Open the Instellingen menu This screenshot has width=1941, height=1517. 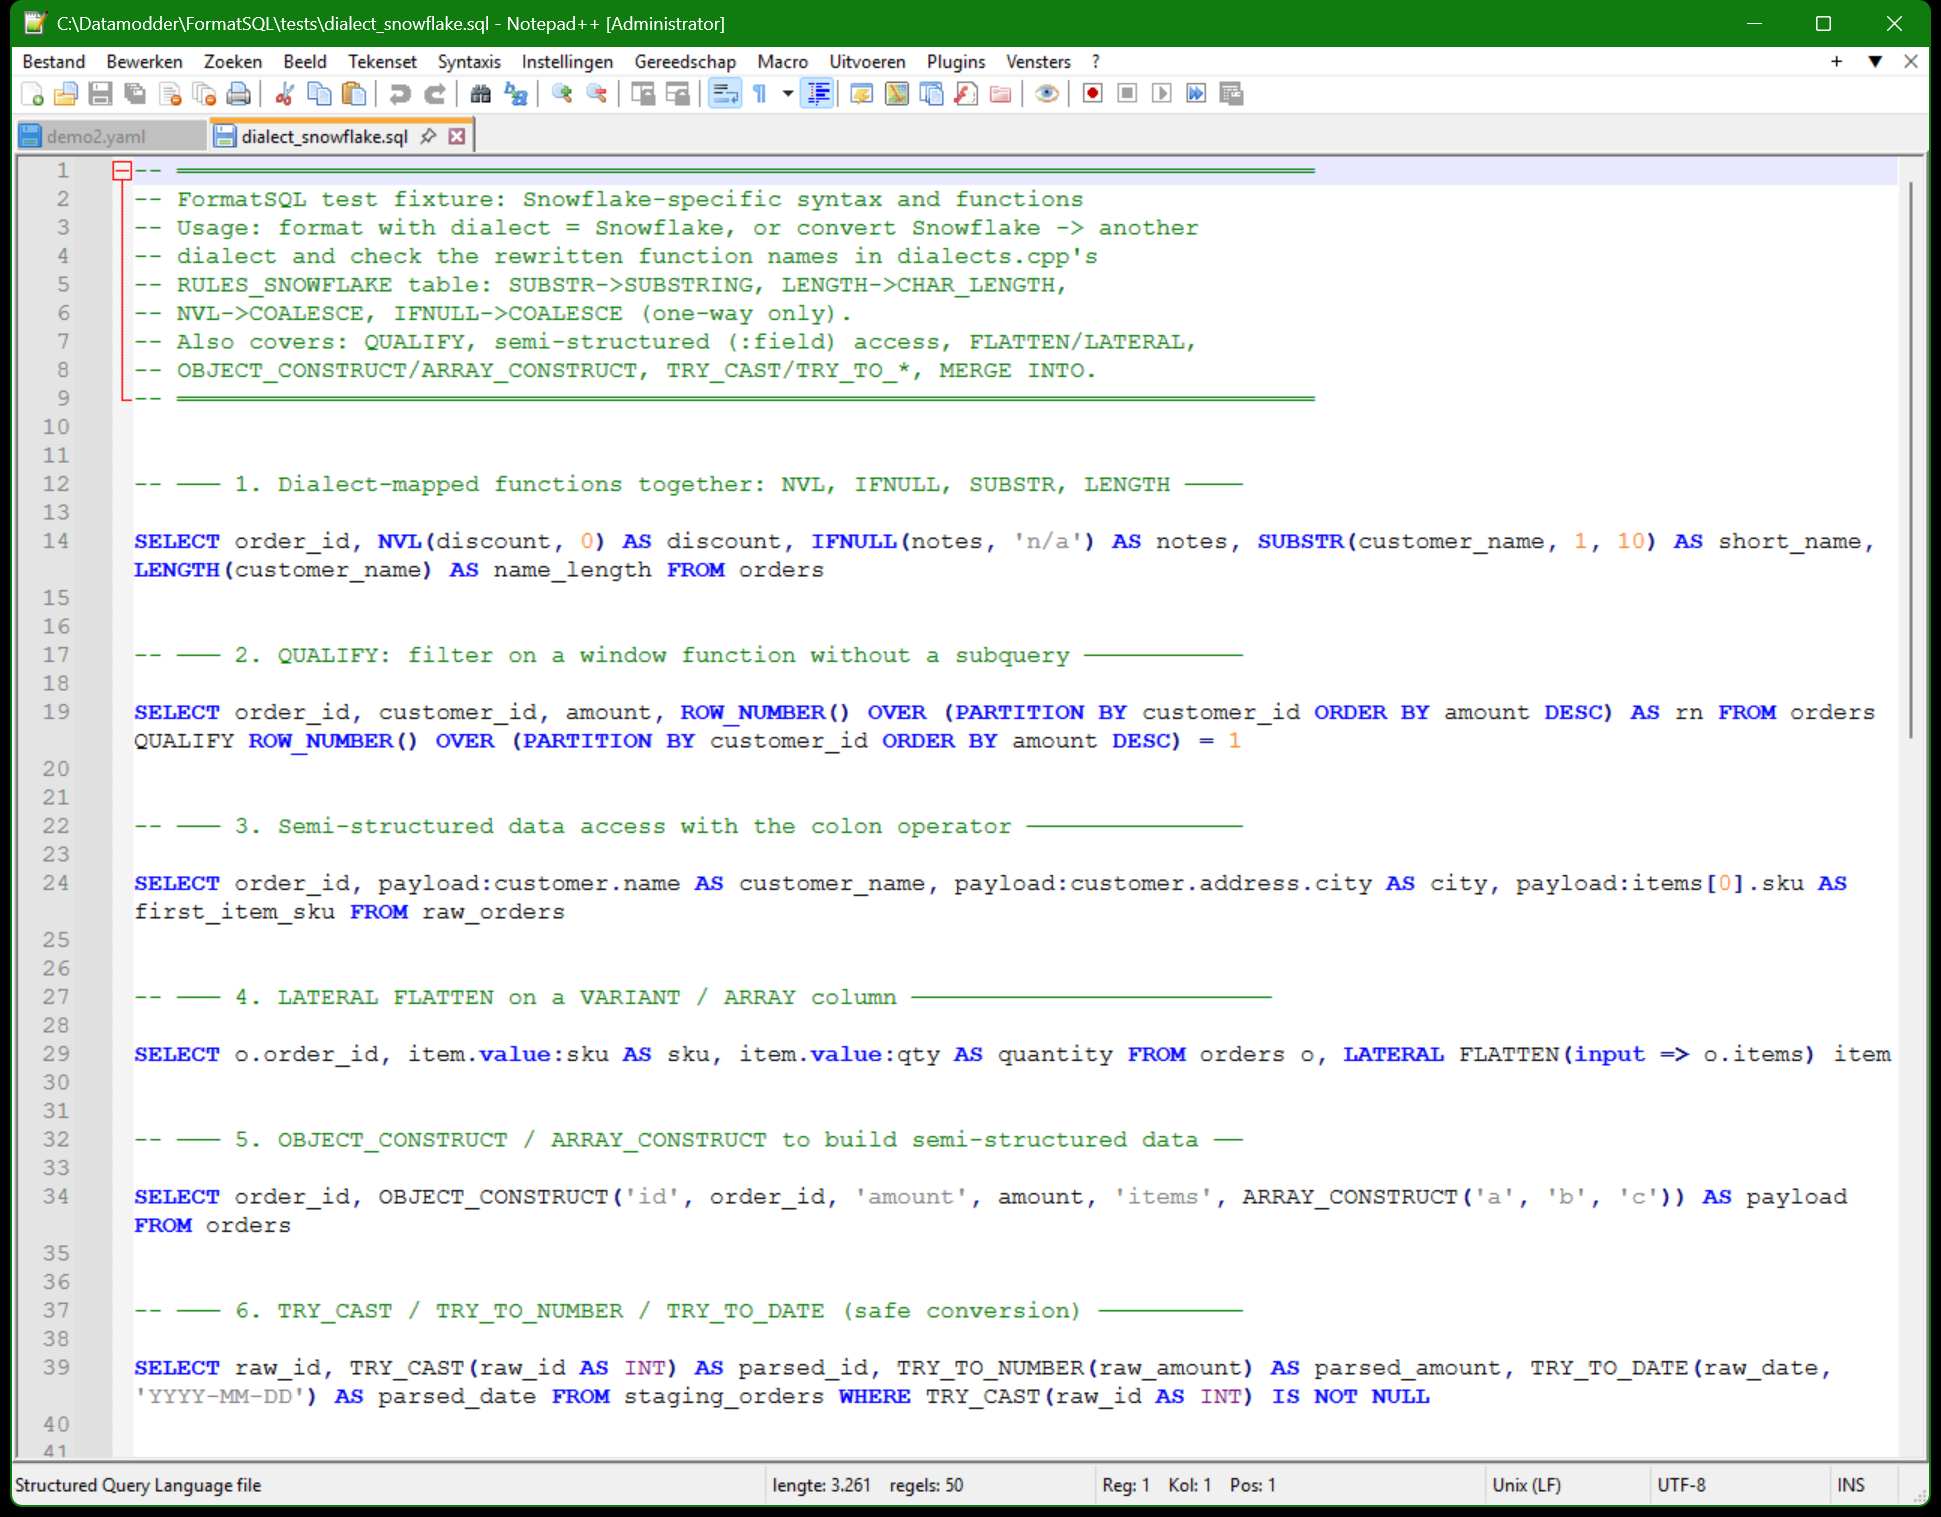tap(567, 62)
